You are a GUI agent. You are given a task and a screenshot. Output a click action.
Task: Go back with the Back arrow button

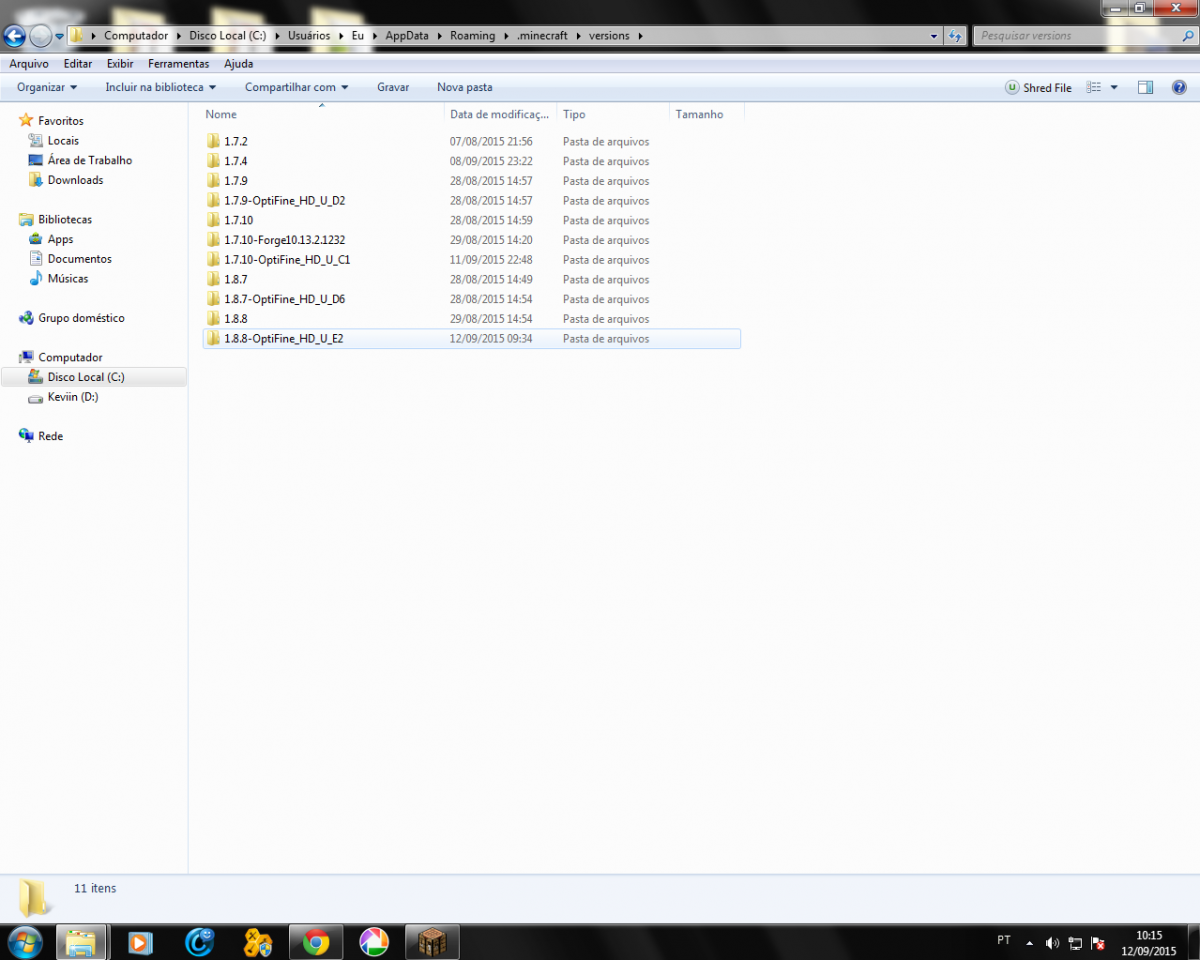click(x=14, y=36)
